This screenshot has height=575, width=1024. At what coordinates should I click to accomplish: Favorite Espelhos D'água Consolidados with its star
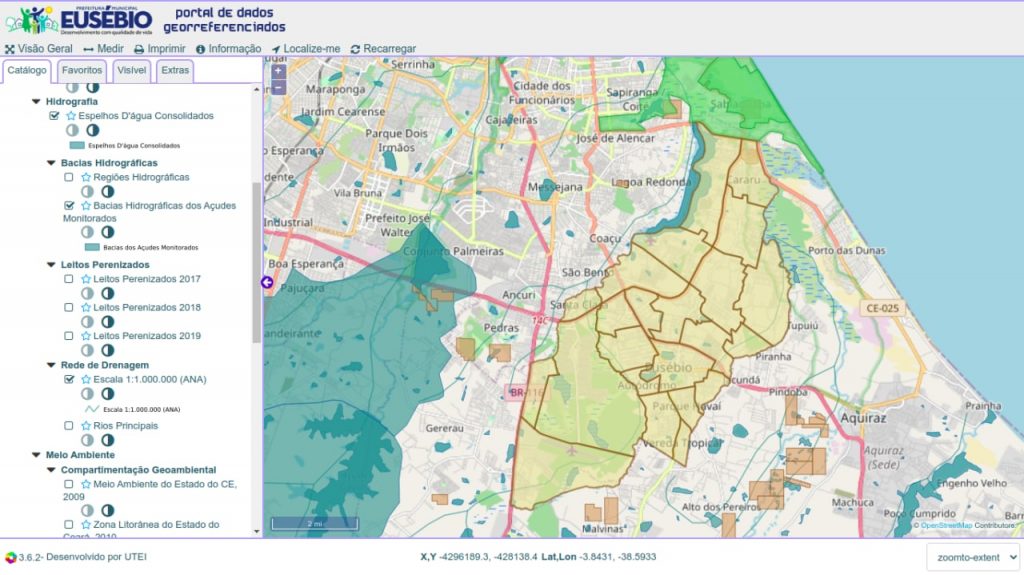(x=71, y=116)
